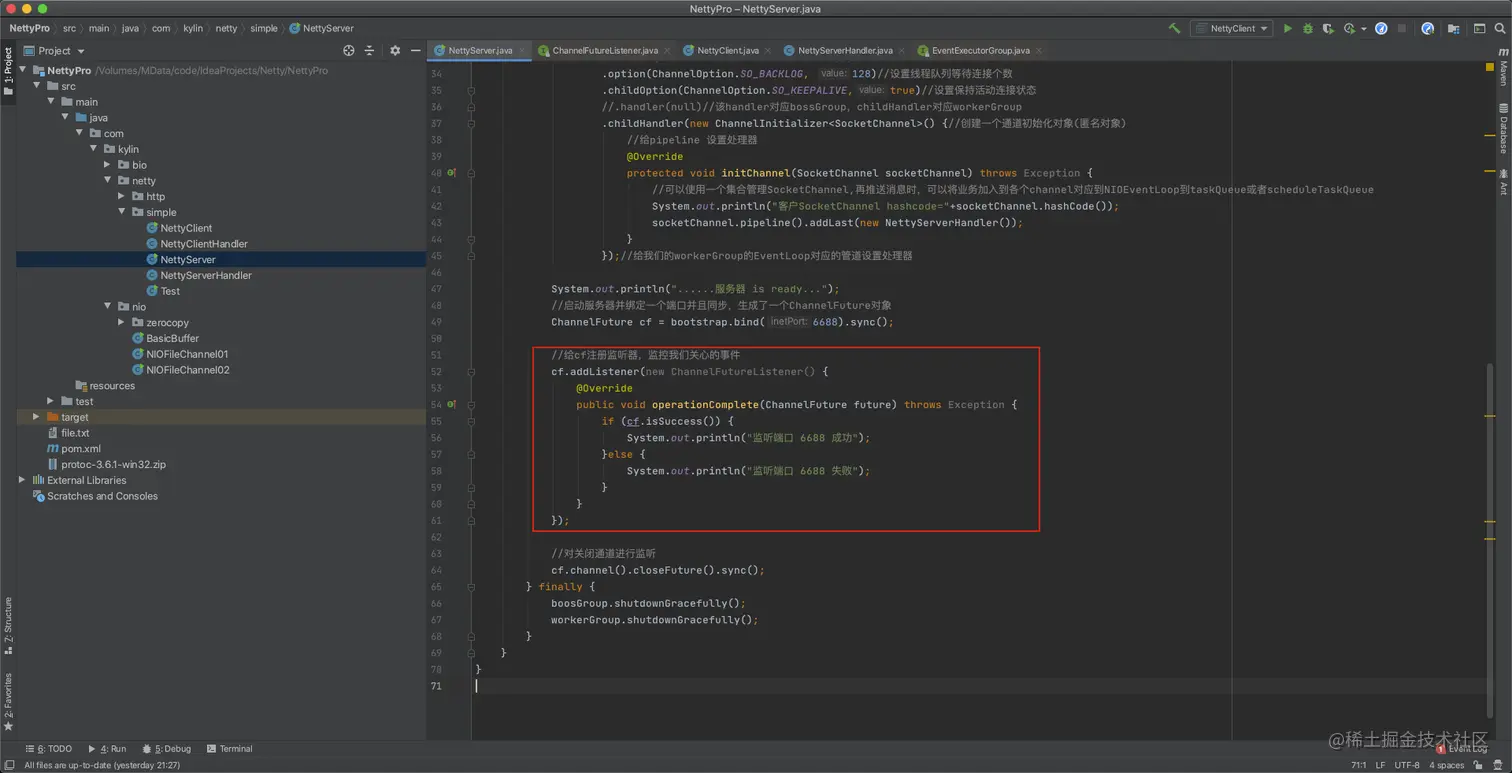
Task: Open the Project view type dropdown
Action: [x=55, y=51]
